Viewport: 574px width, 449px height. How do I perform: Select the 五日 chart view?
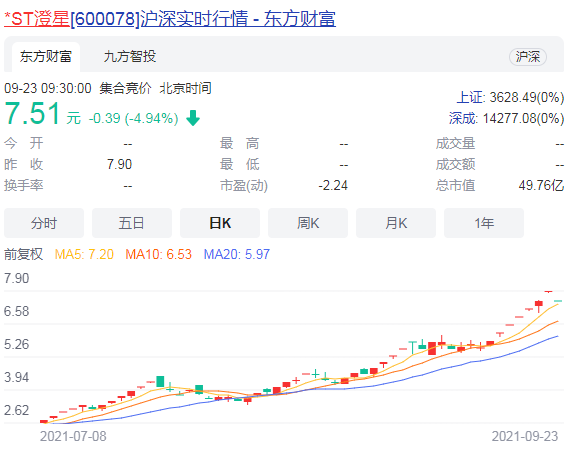132,223
